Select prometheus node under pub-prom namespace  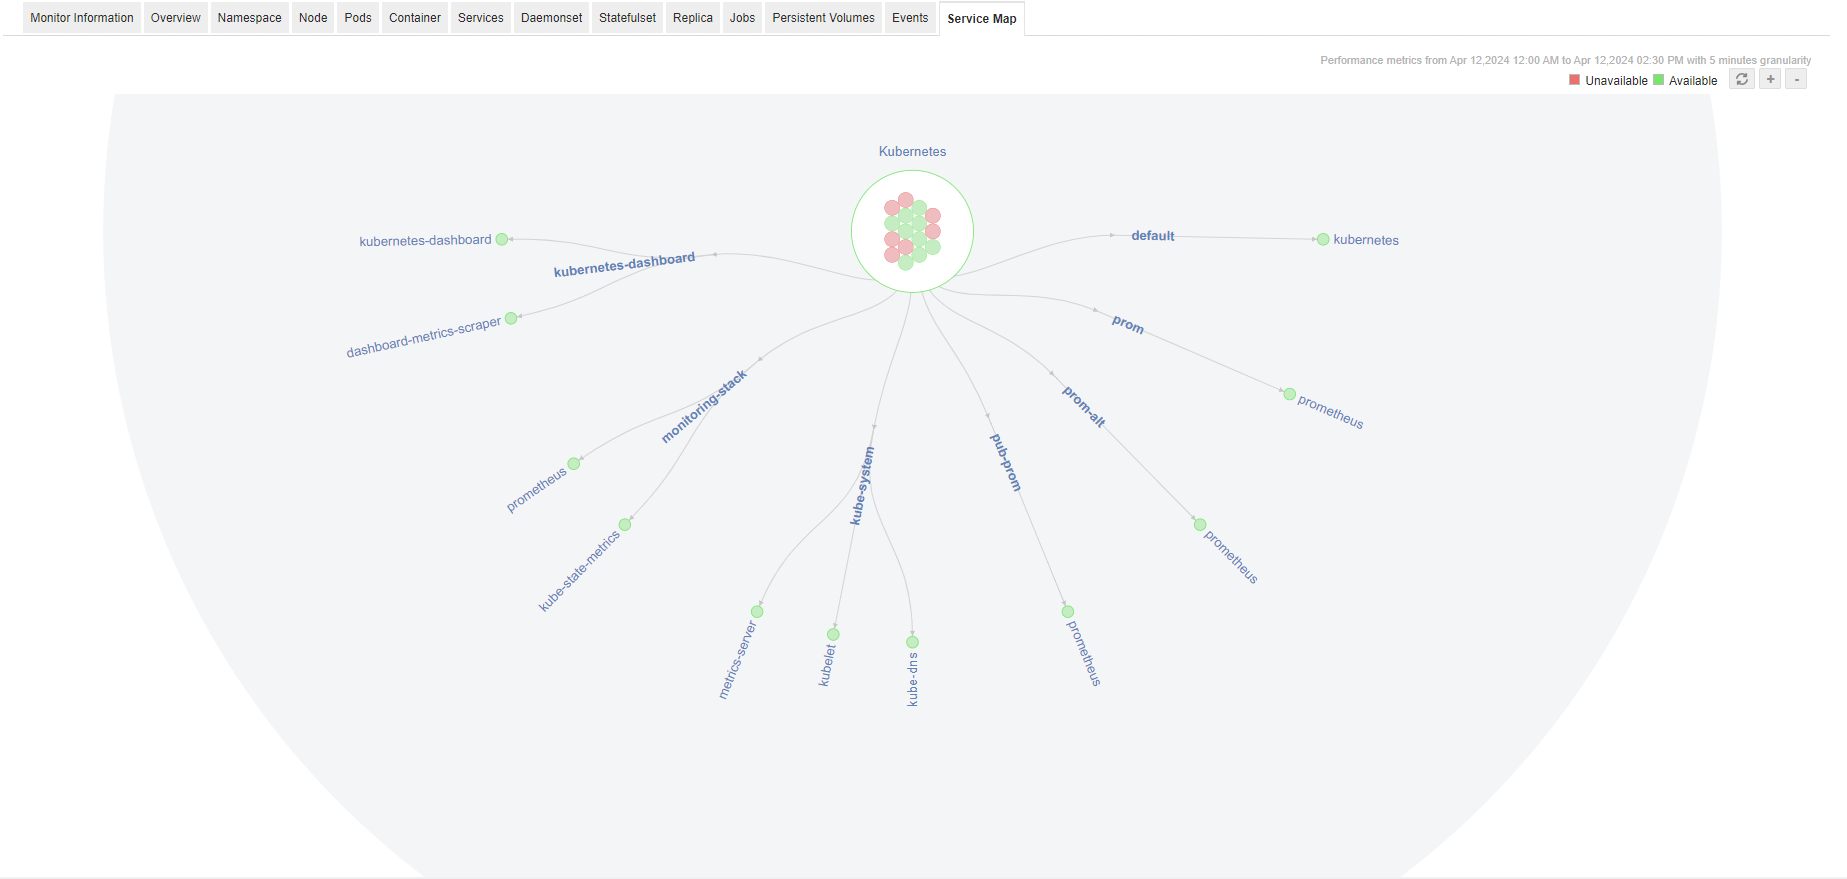pyautogui.click(x=1068, y=611)
